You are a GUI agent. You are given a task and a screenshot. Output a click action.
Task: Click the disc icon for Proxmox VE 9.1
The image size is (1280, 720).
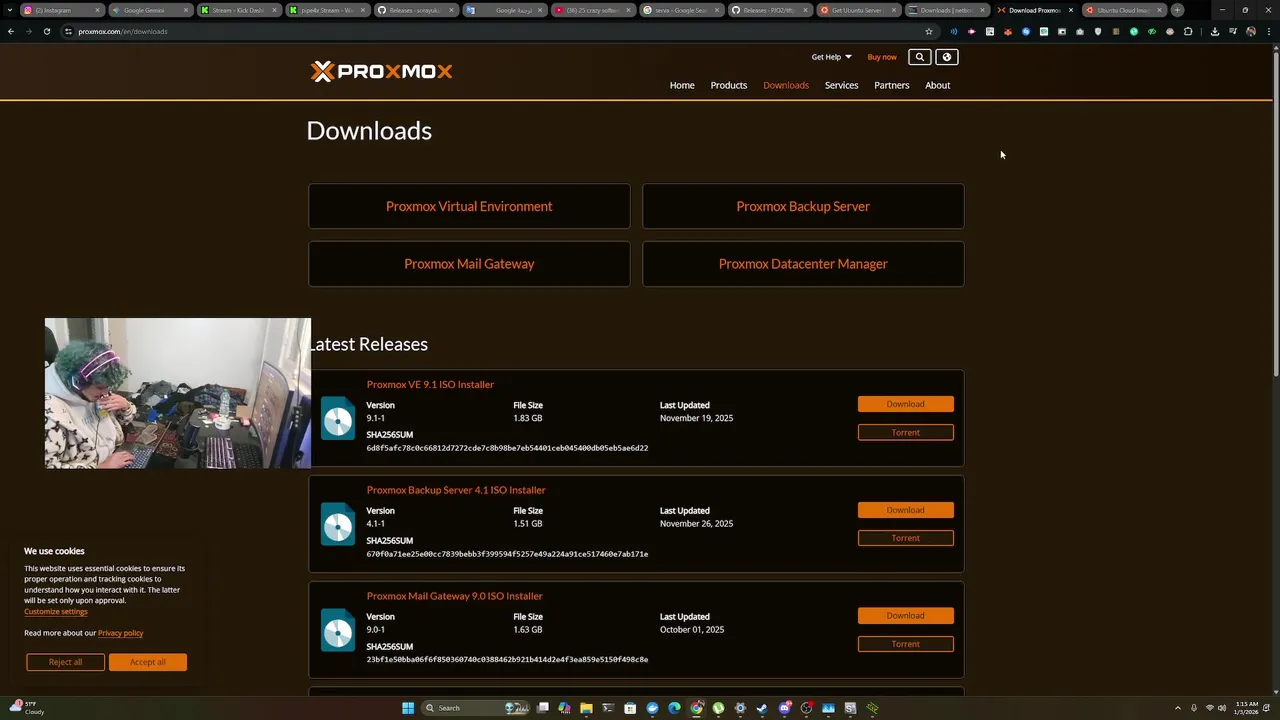point(338,418)
